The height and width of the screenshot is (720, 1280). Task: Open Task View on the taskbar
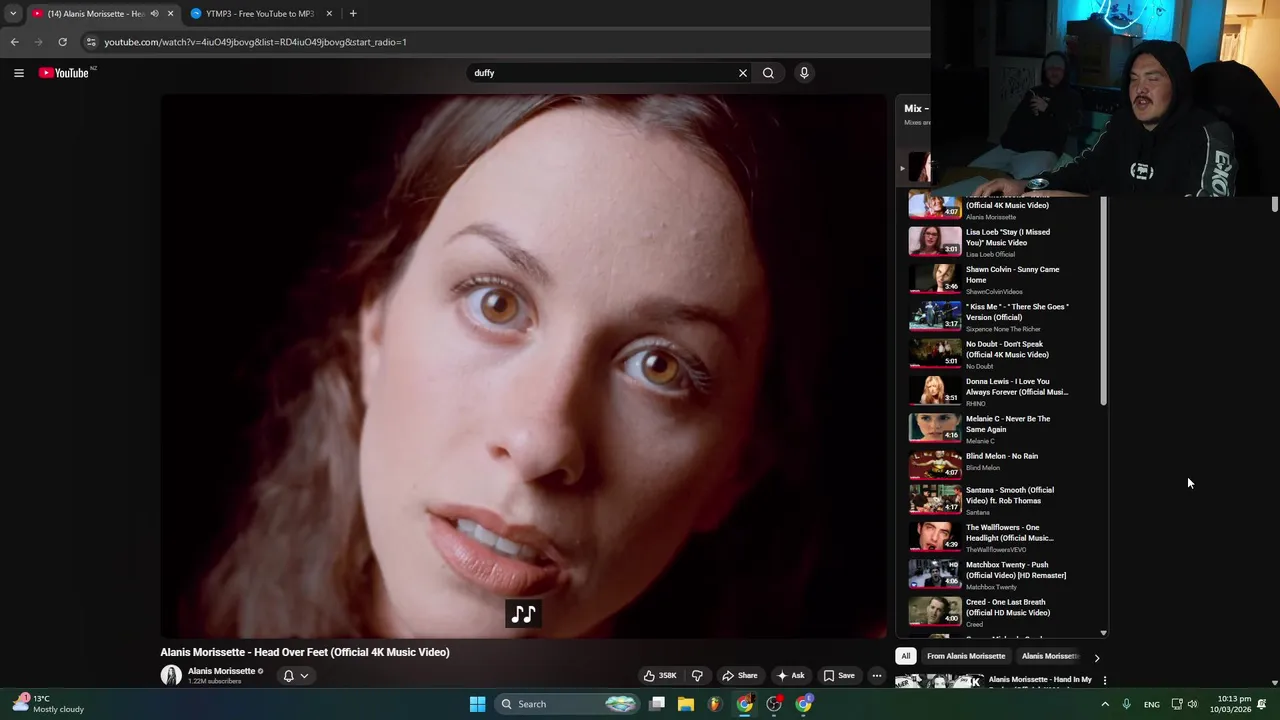click(x=657, y=704)
